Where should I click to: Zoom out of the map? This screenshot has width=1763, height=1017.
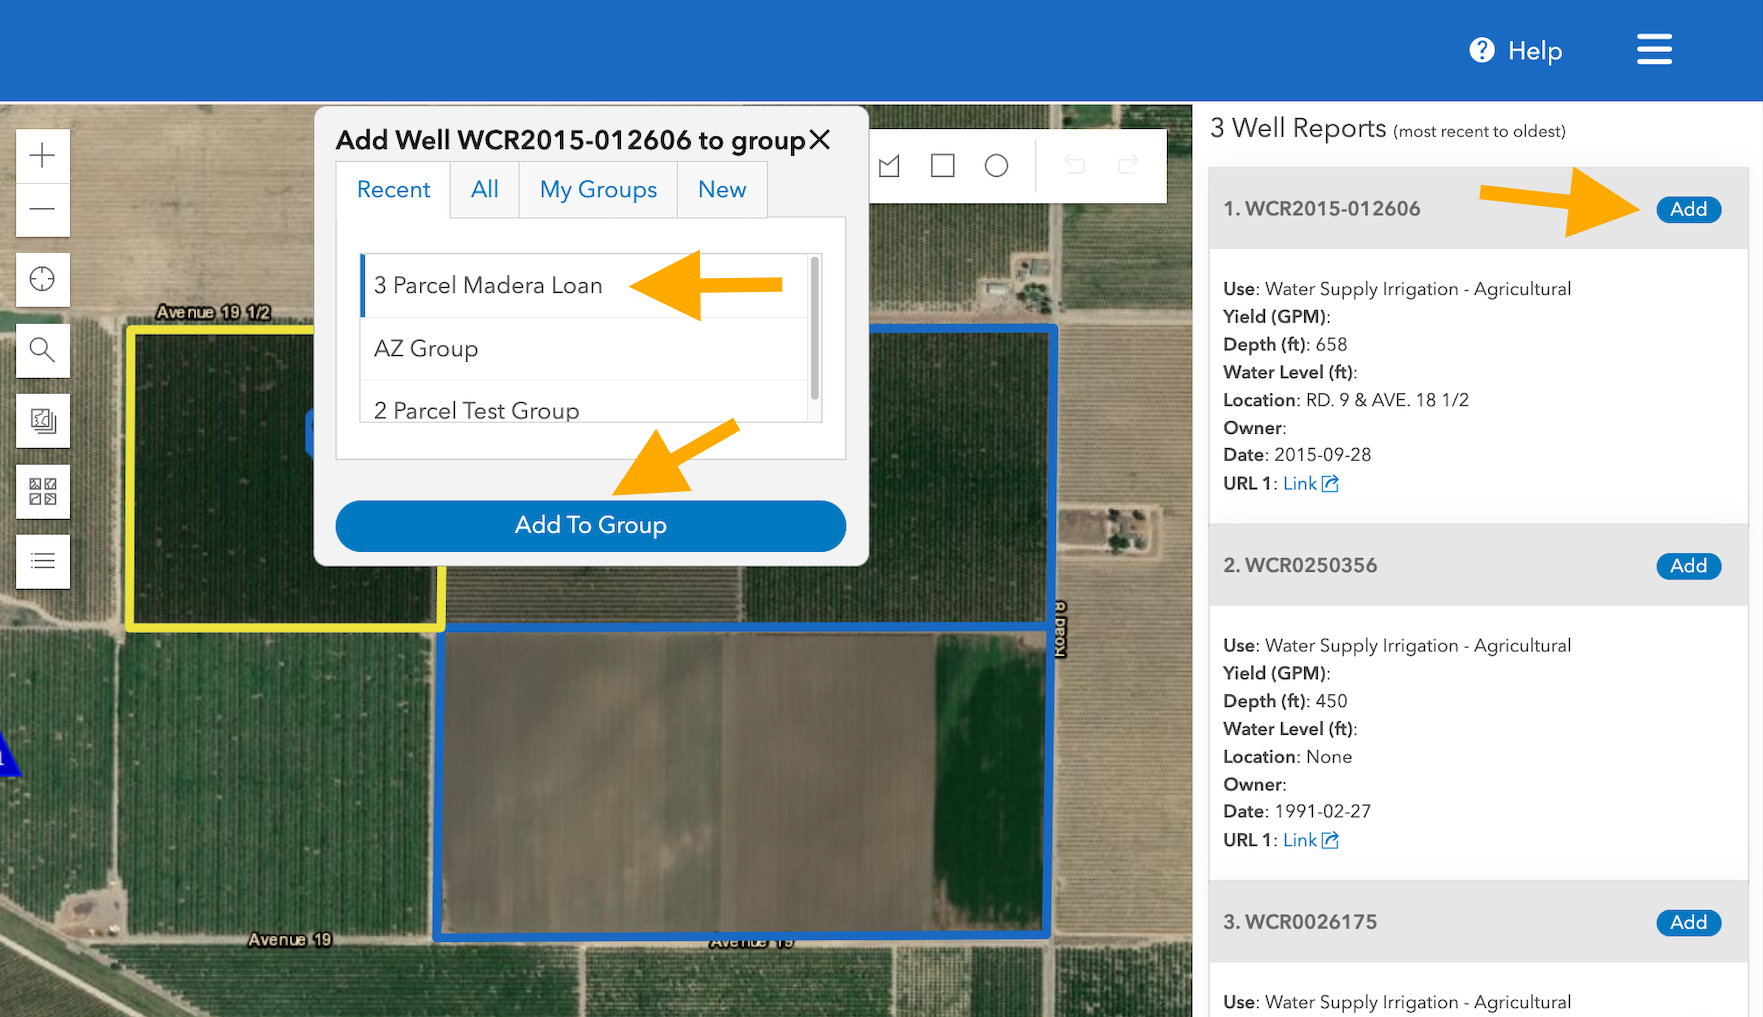point(42,210)
